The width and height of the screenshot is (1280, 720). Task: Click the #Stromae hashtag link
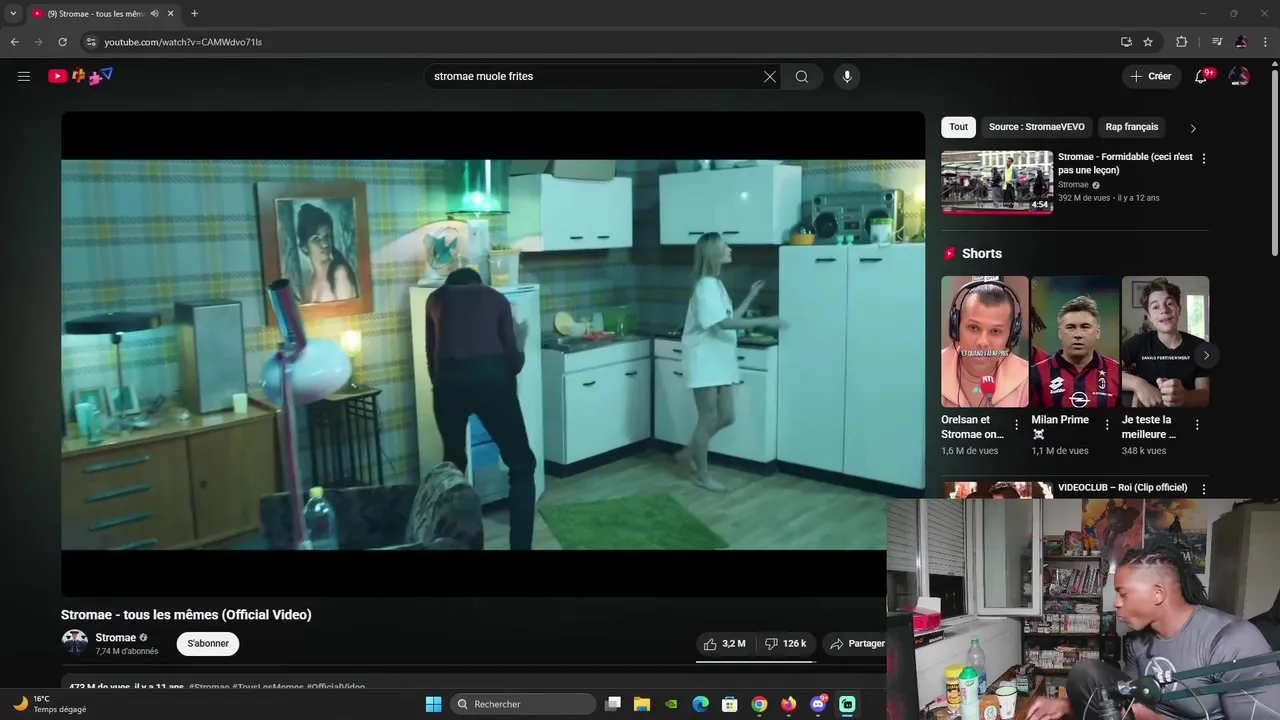coord(208,687)
